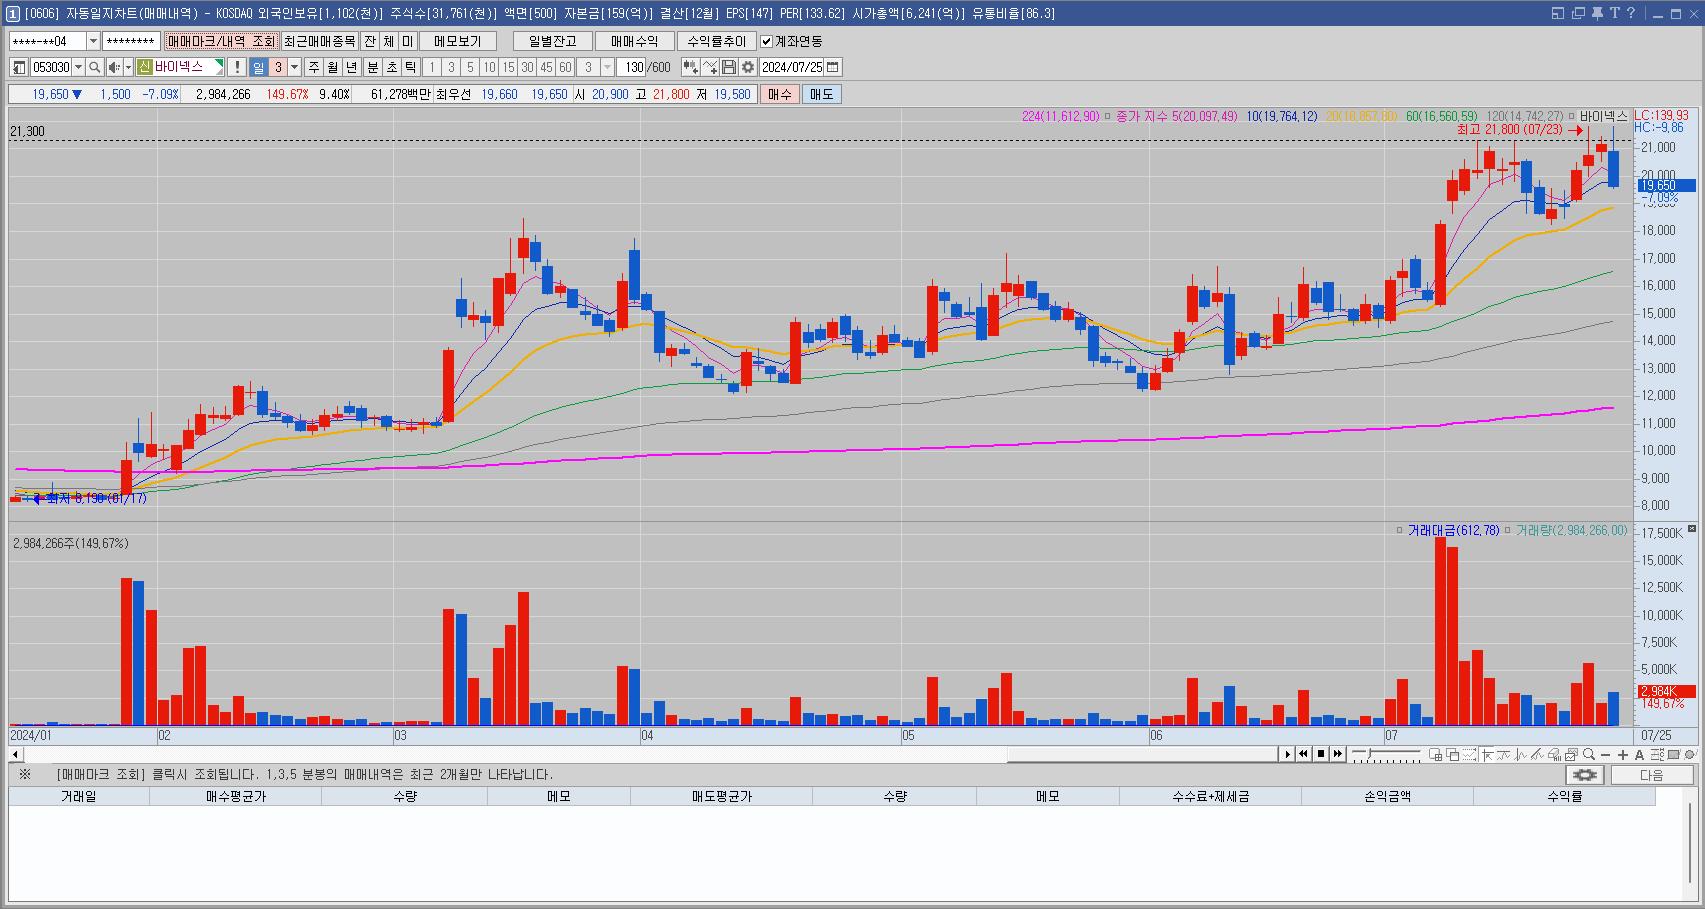Click the 다음 next button

(1652, 775)
